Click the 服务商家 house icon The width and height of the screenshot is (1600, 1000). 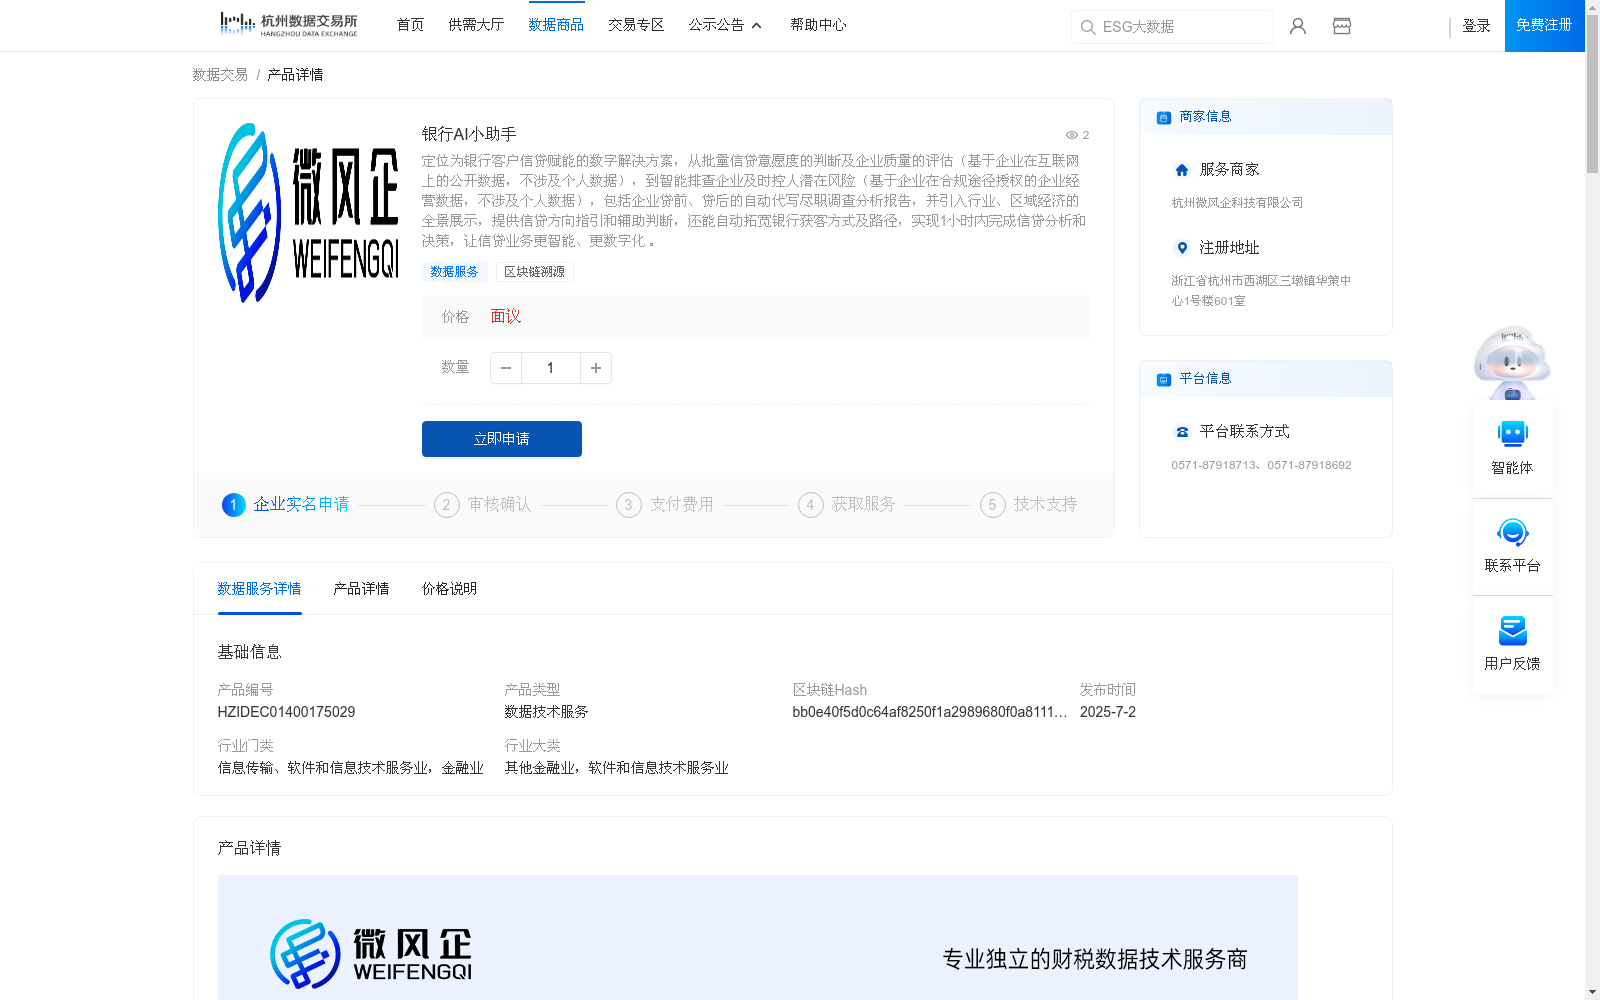pyautogui.click(x=1182, y=170)
